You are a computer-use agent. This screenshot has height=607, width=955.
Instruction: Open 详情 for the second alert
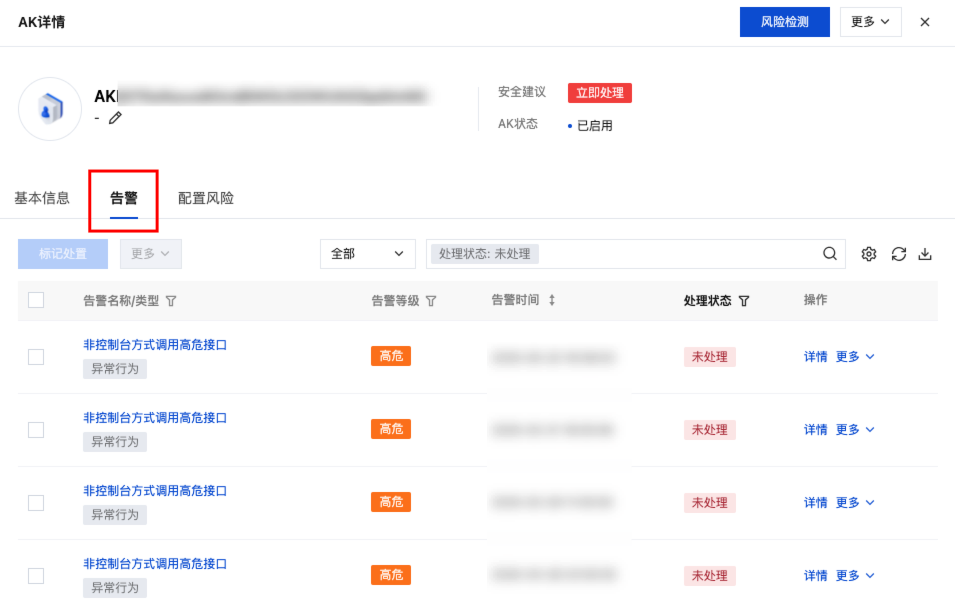pyautogui.click(x=815, y=430)
